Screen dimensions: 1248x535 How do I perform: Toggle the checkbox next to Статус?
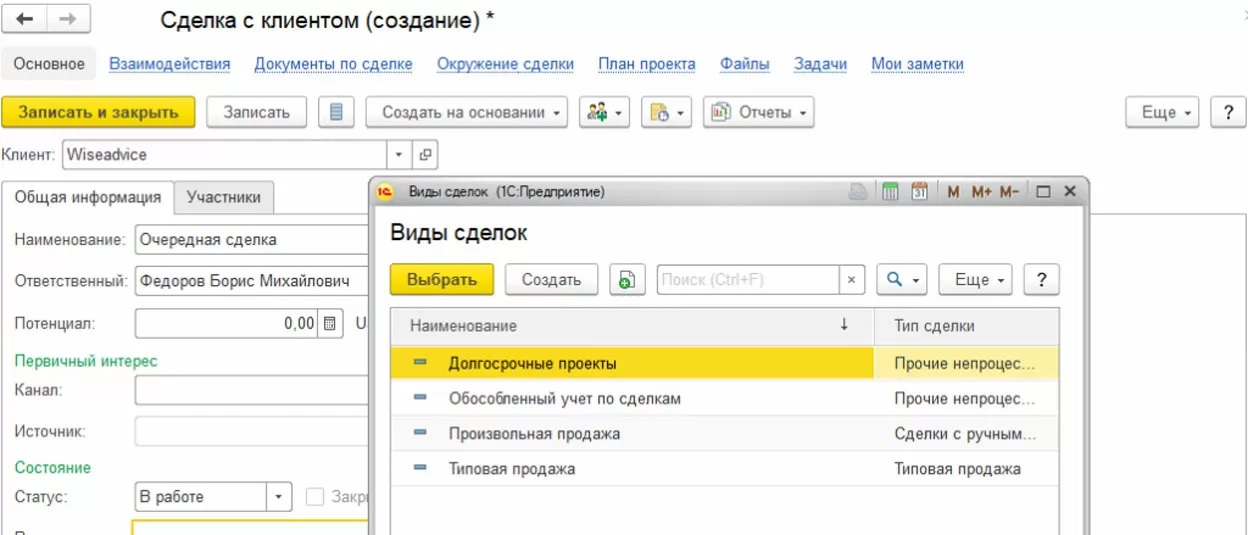(x=315, y=497)
